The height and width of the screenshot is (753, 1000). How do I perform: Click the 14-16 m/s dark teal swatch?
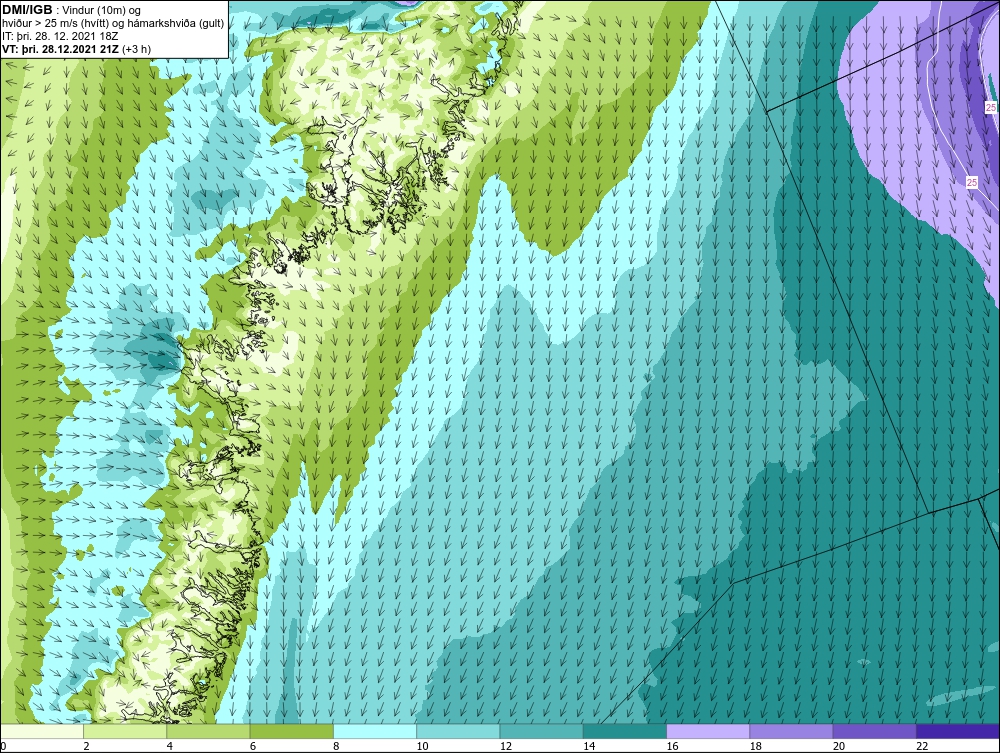(x=624, y=731)
